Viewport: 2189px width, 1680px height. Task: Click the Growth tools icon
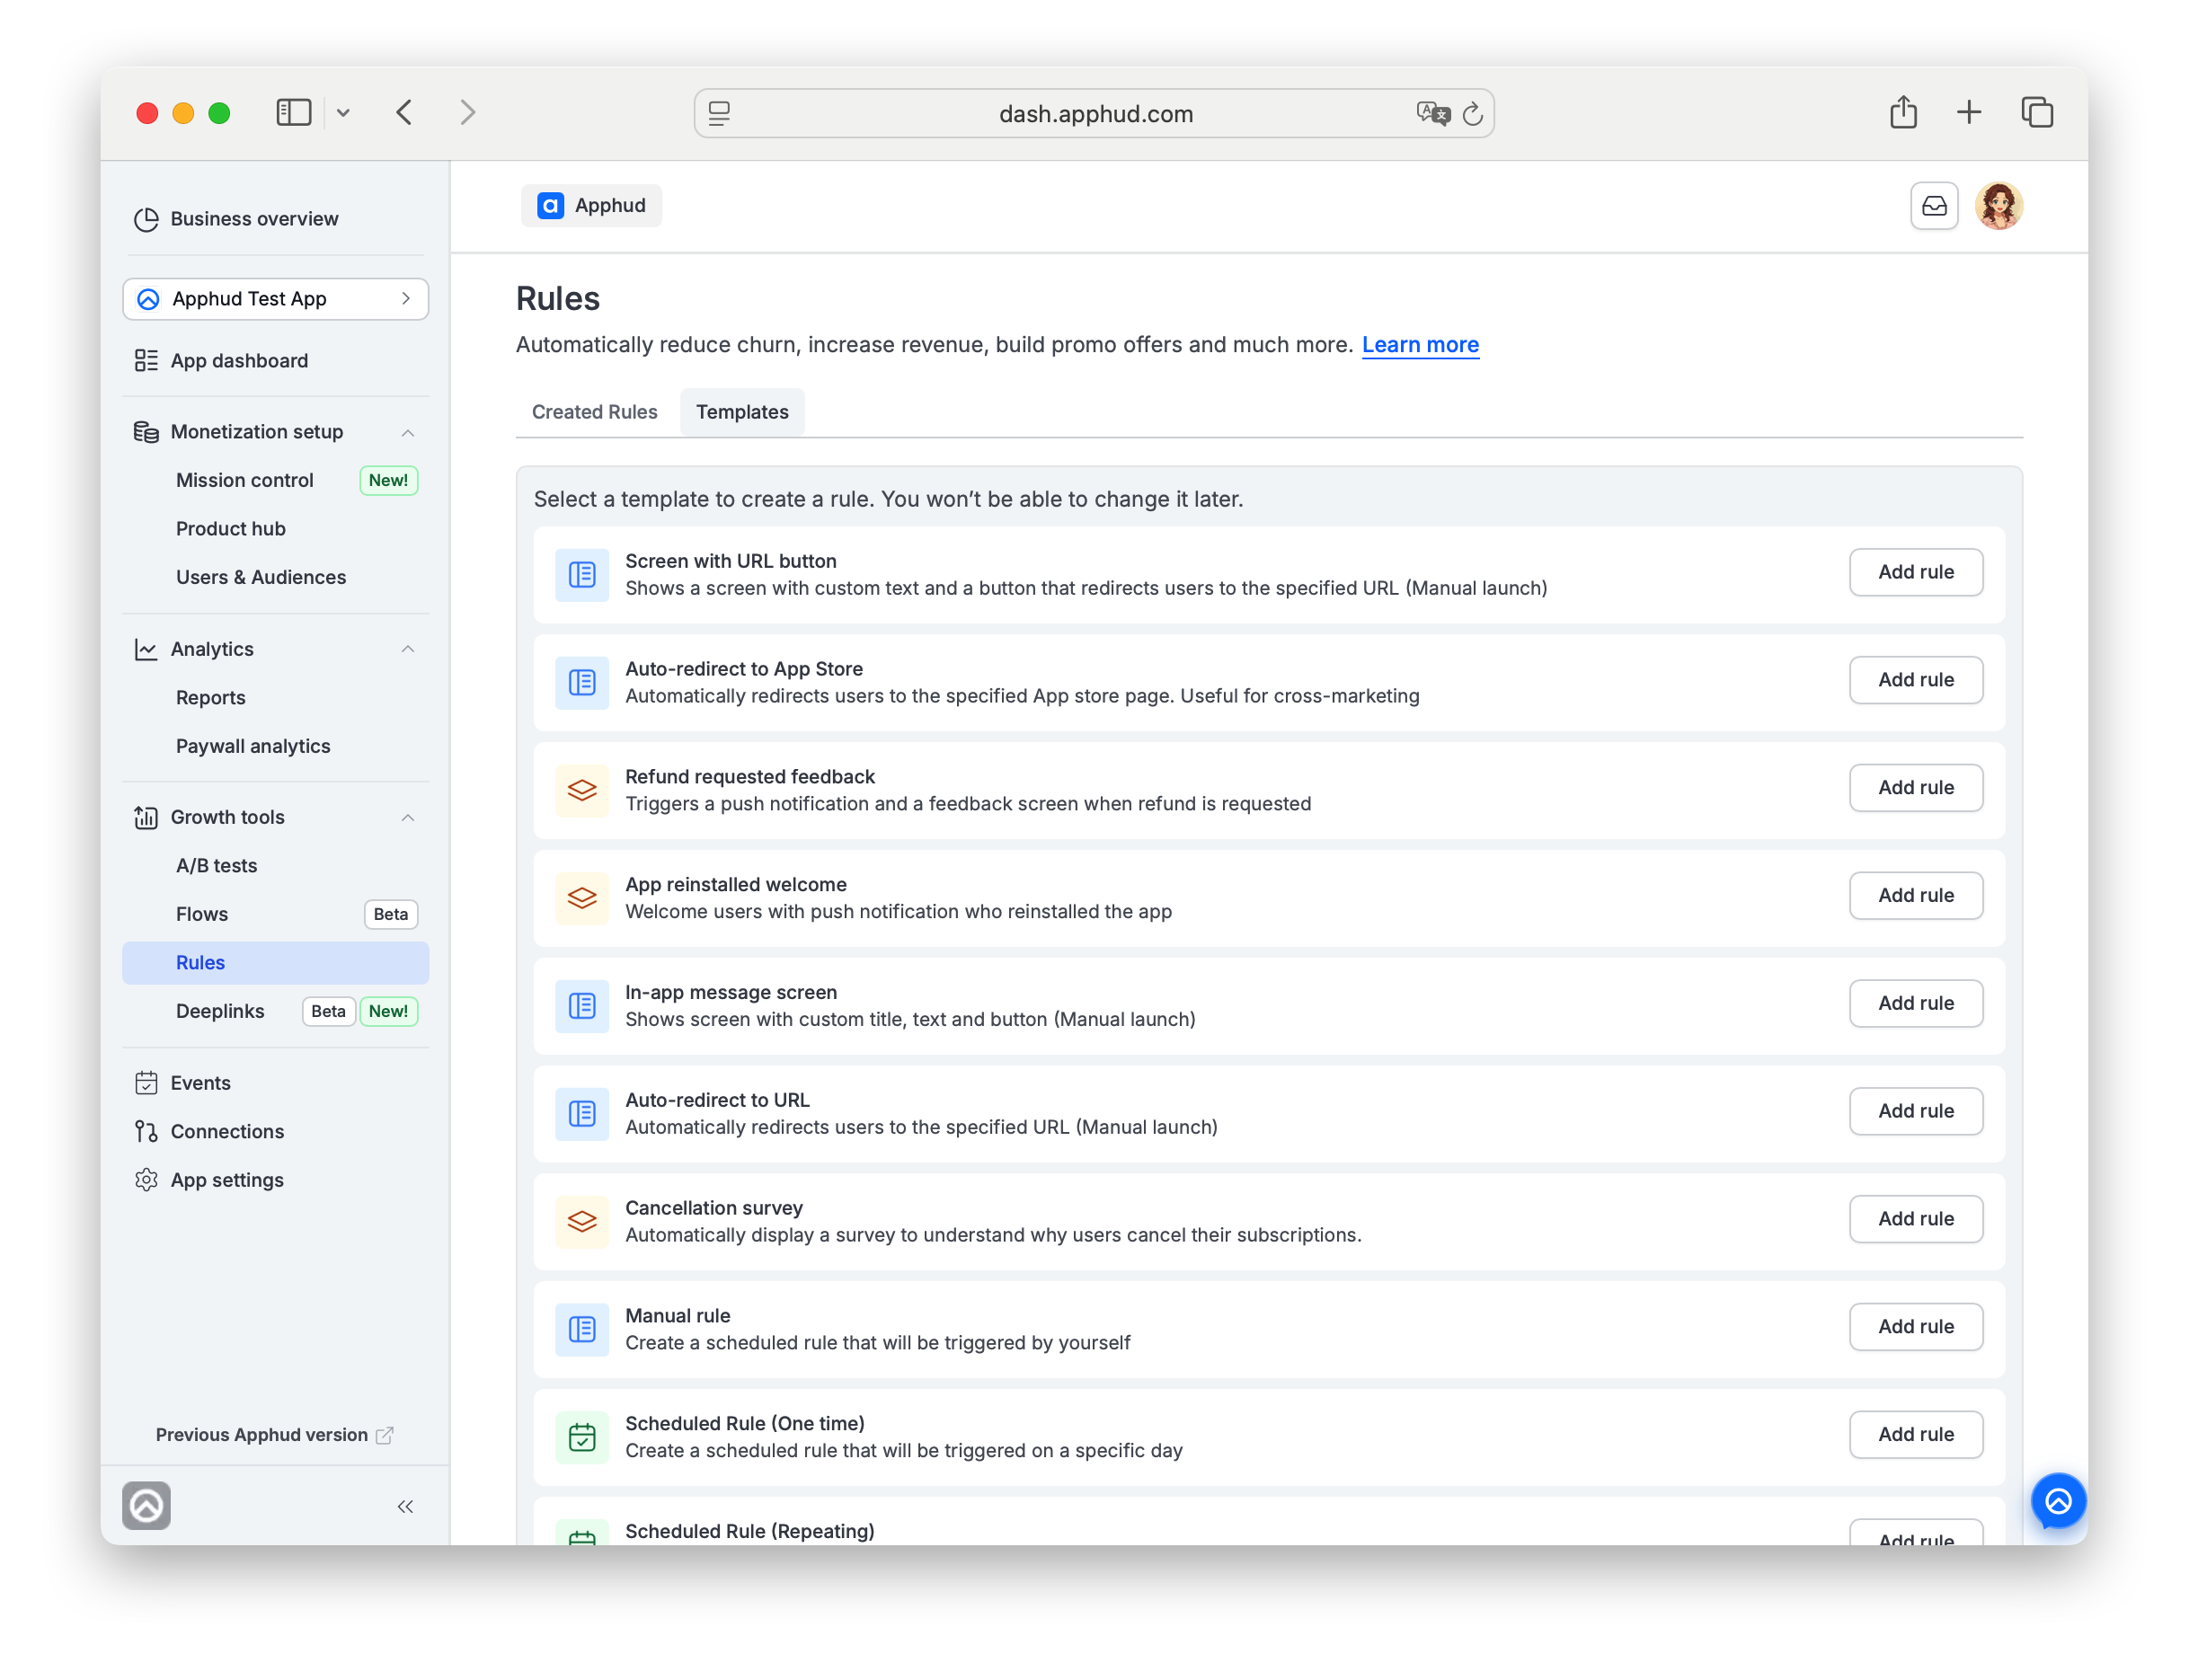point(146,818)
